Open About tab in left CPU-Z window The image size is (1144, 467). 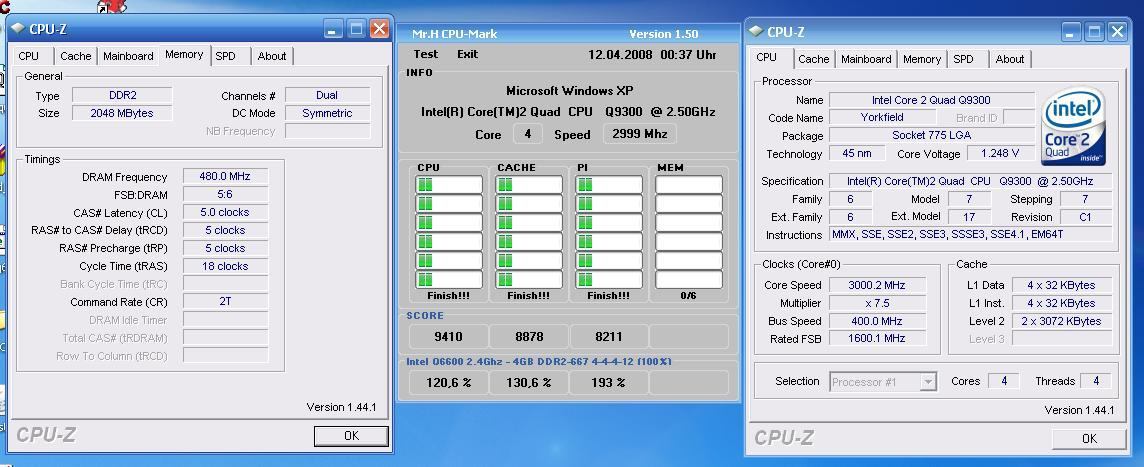(272, 56)
